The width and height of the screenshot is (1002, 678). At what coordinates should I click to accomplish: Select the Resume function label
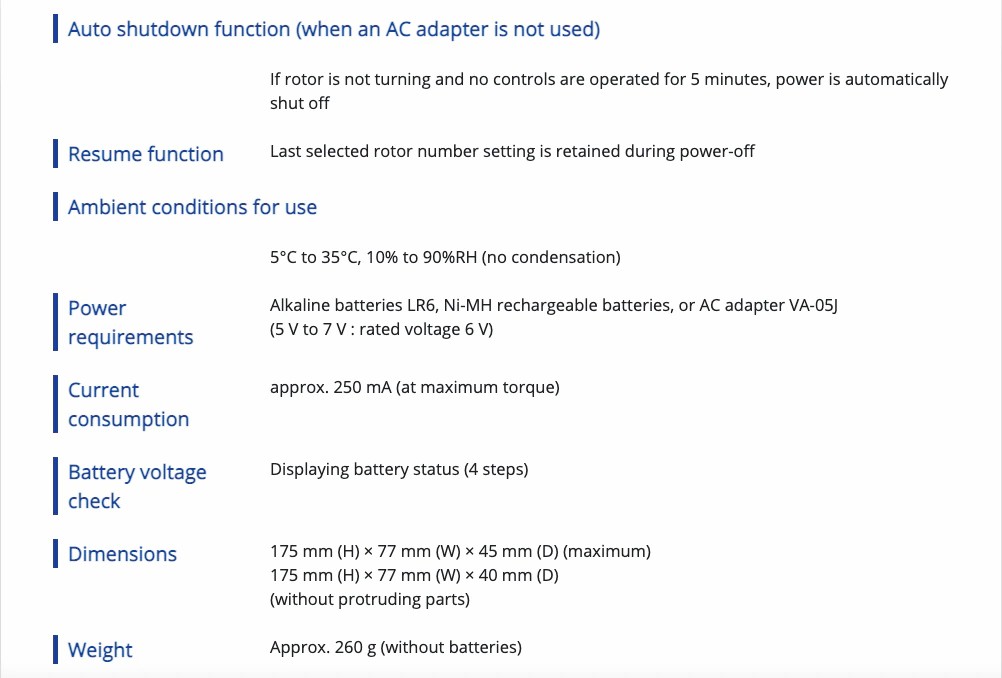[146, 154]
